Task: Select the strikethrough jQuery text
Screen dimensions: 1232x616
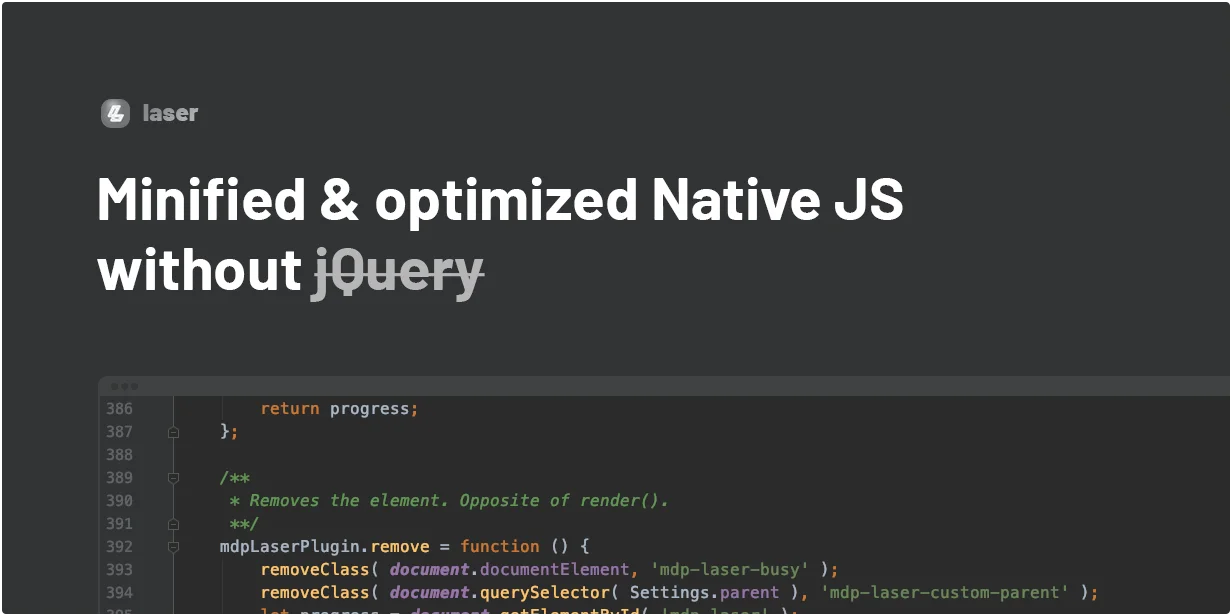Action: click(397, 269)
